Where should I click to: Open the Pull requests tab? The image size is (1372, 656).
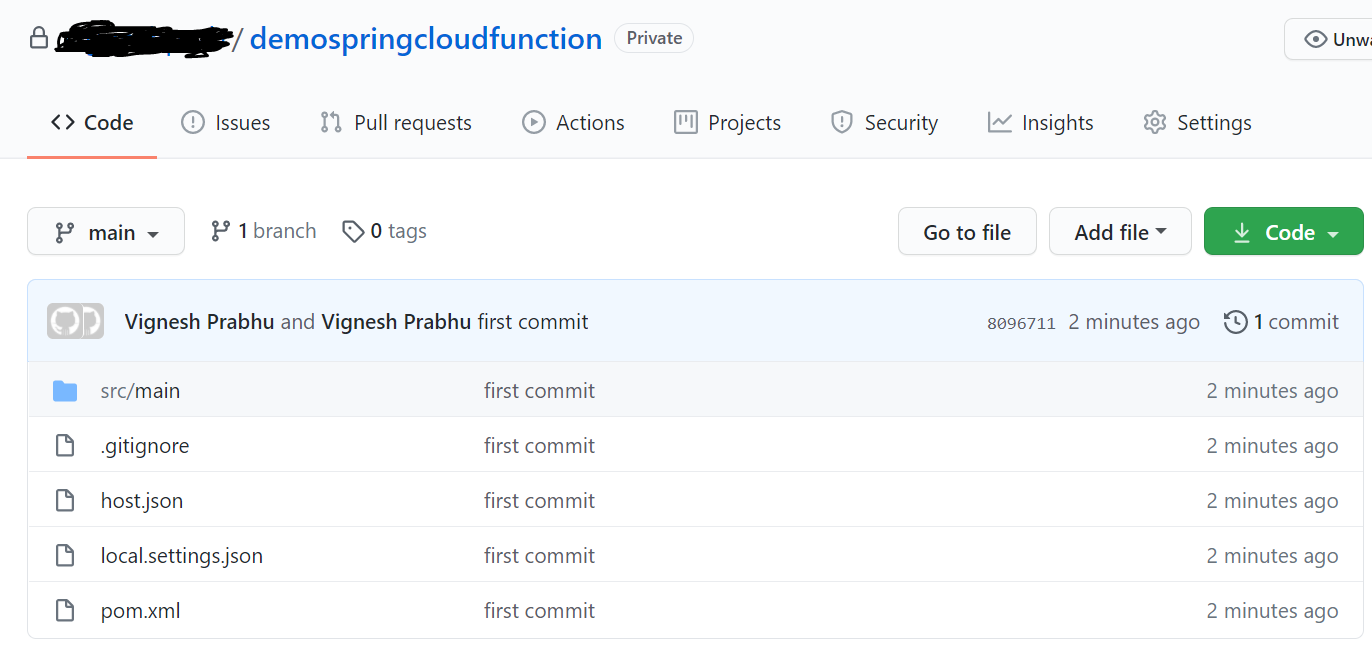tap(396, 123)
